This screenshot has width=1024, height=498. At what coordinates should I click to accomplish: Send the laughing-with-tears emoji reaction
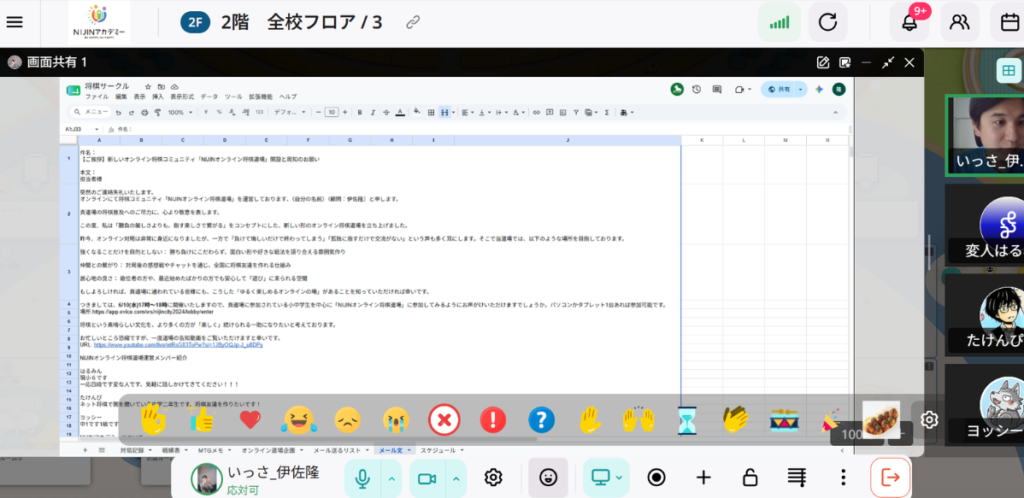298,420
